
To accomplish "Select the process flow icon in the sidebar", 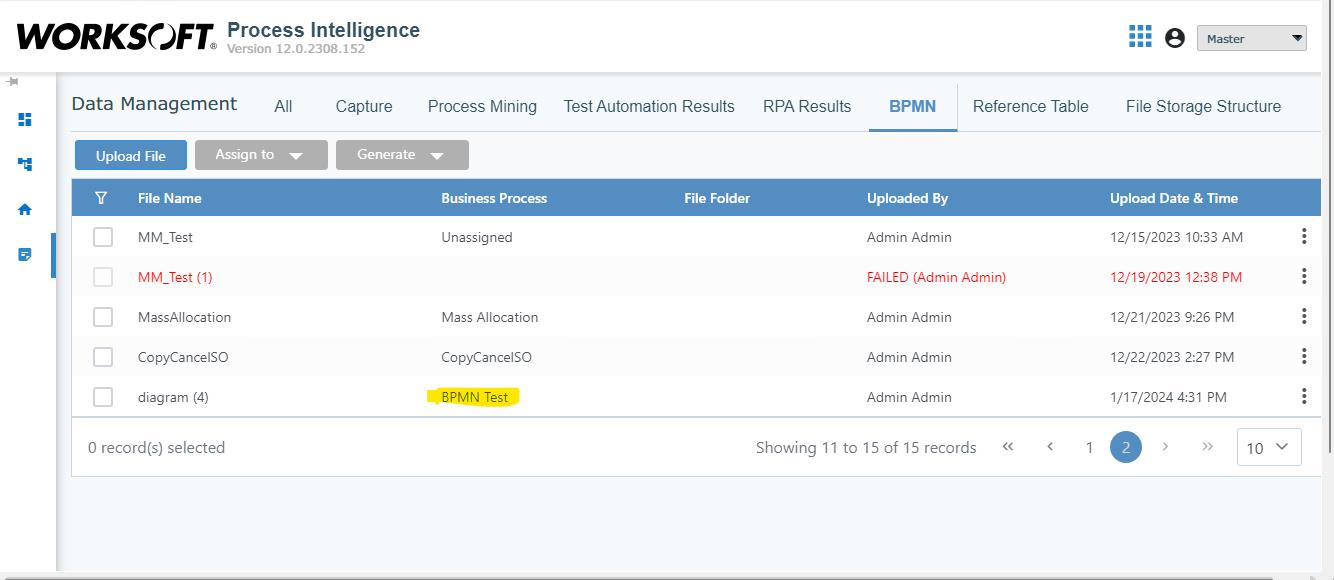I will 23,164.
